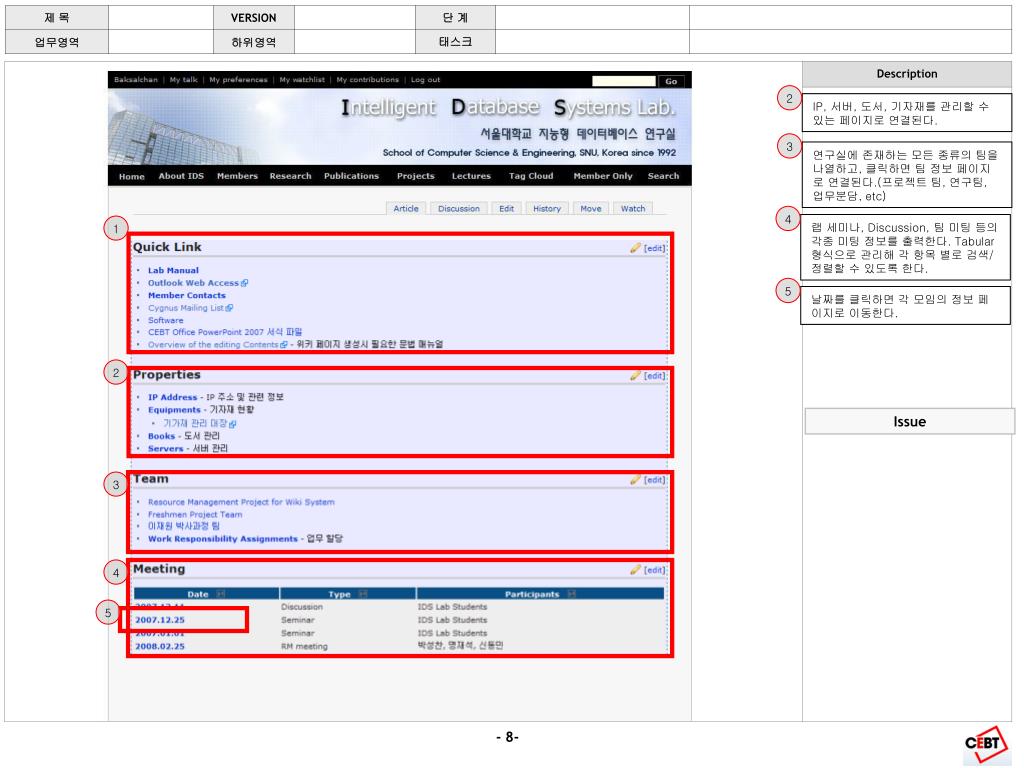
Task: Open Projects in the navigation bar
Action: tap(415, 176)
